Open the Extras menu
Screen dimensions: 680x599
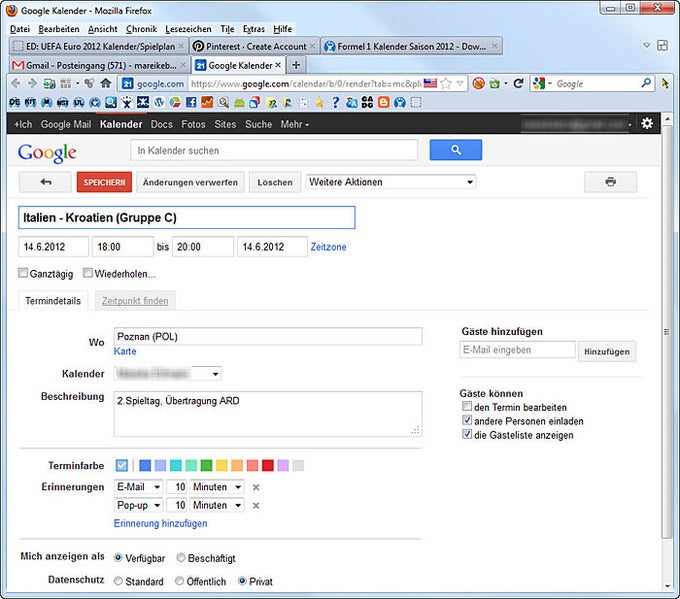click(254, 29)
